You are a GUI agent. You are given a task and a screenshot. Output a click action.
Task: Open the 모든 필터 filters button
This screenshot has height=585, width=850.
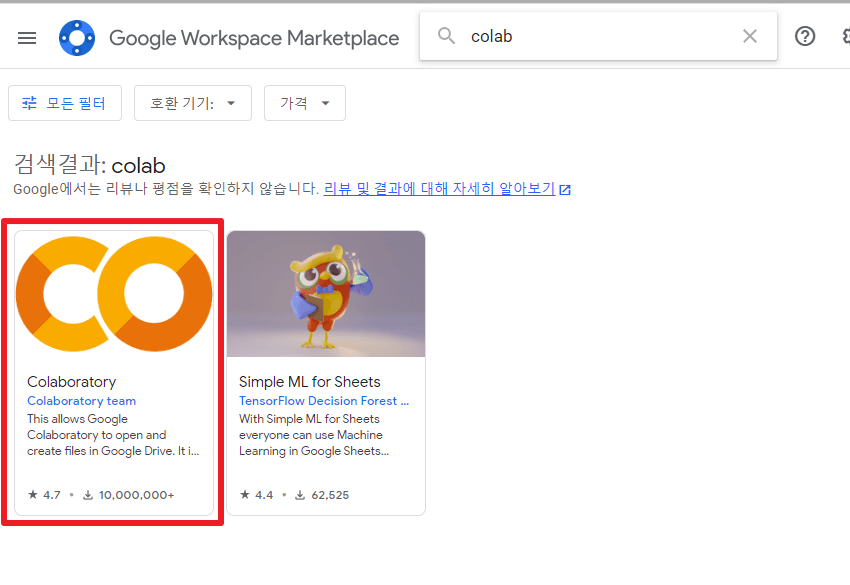point(65,103)
